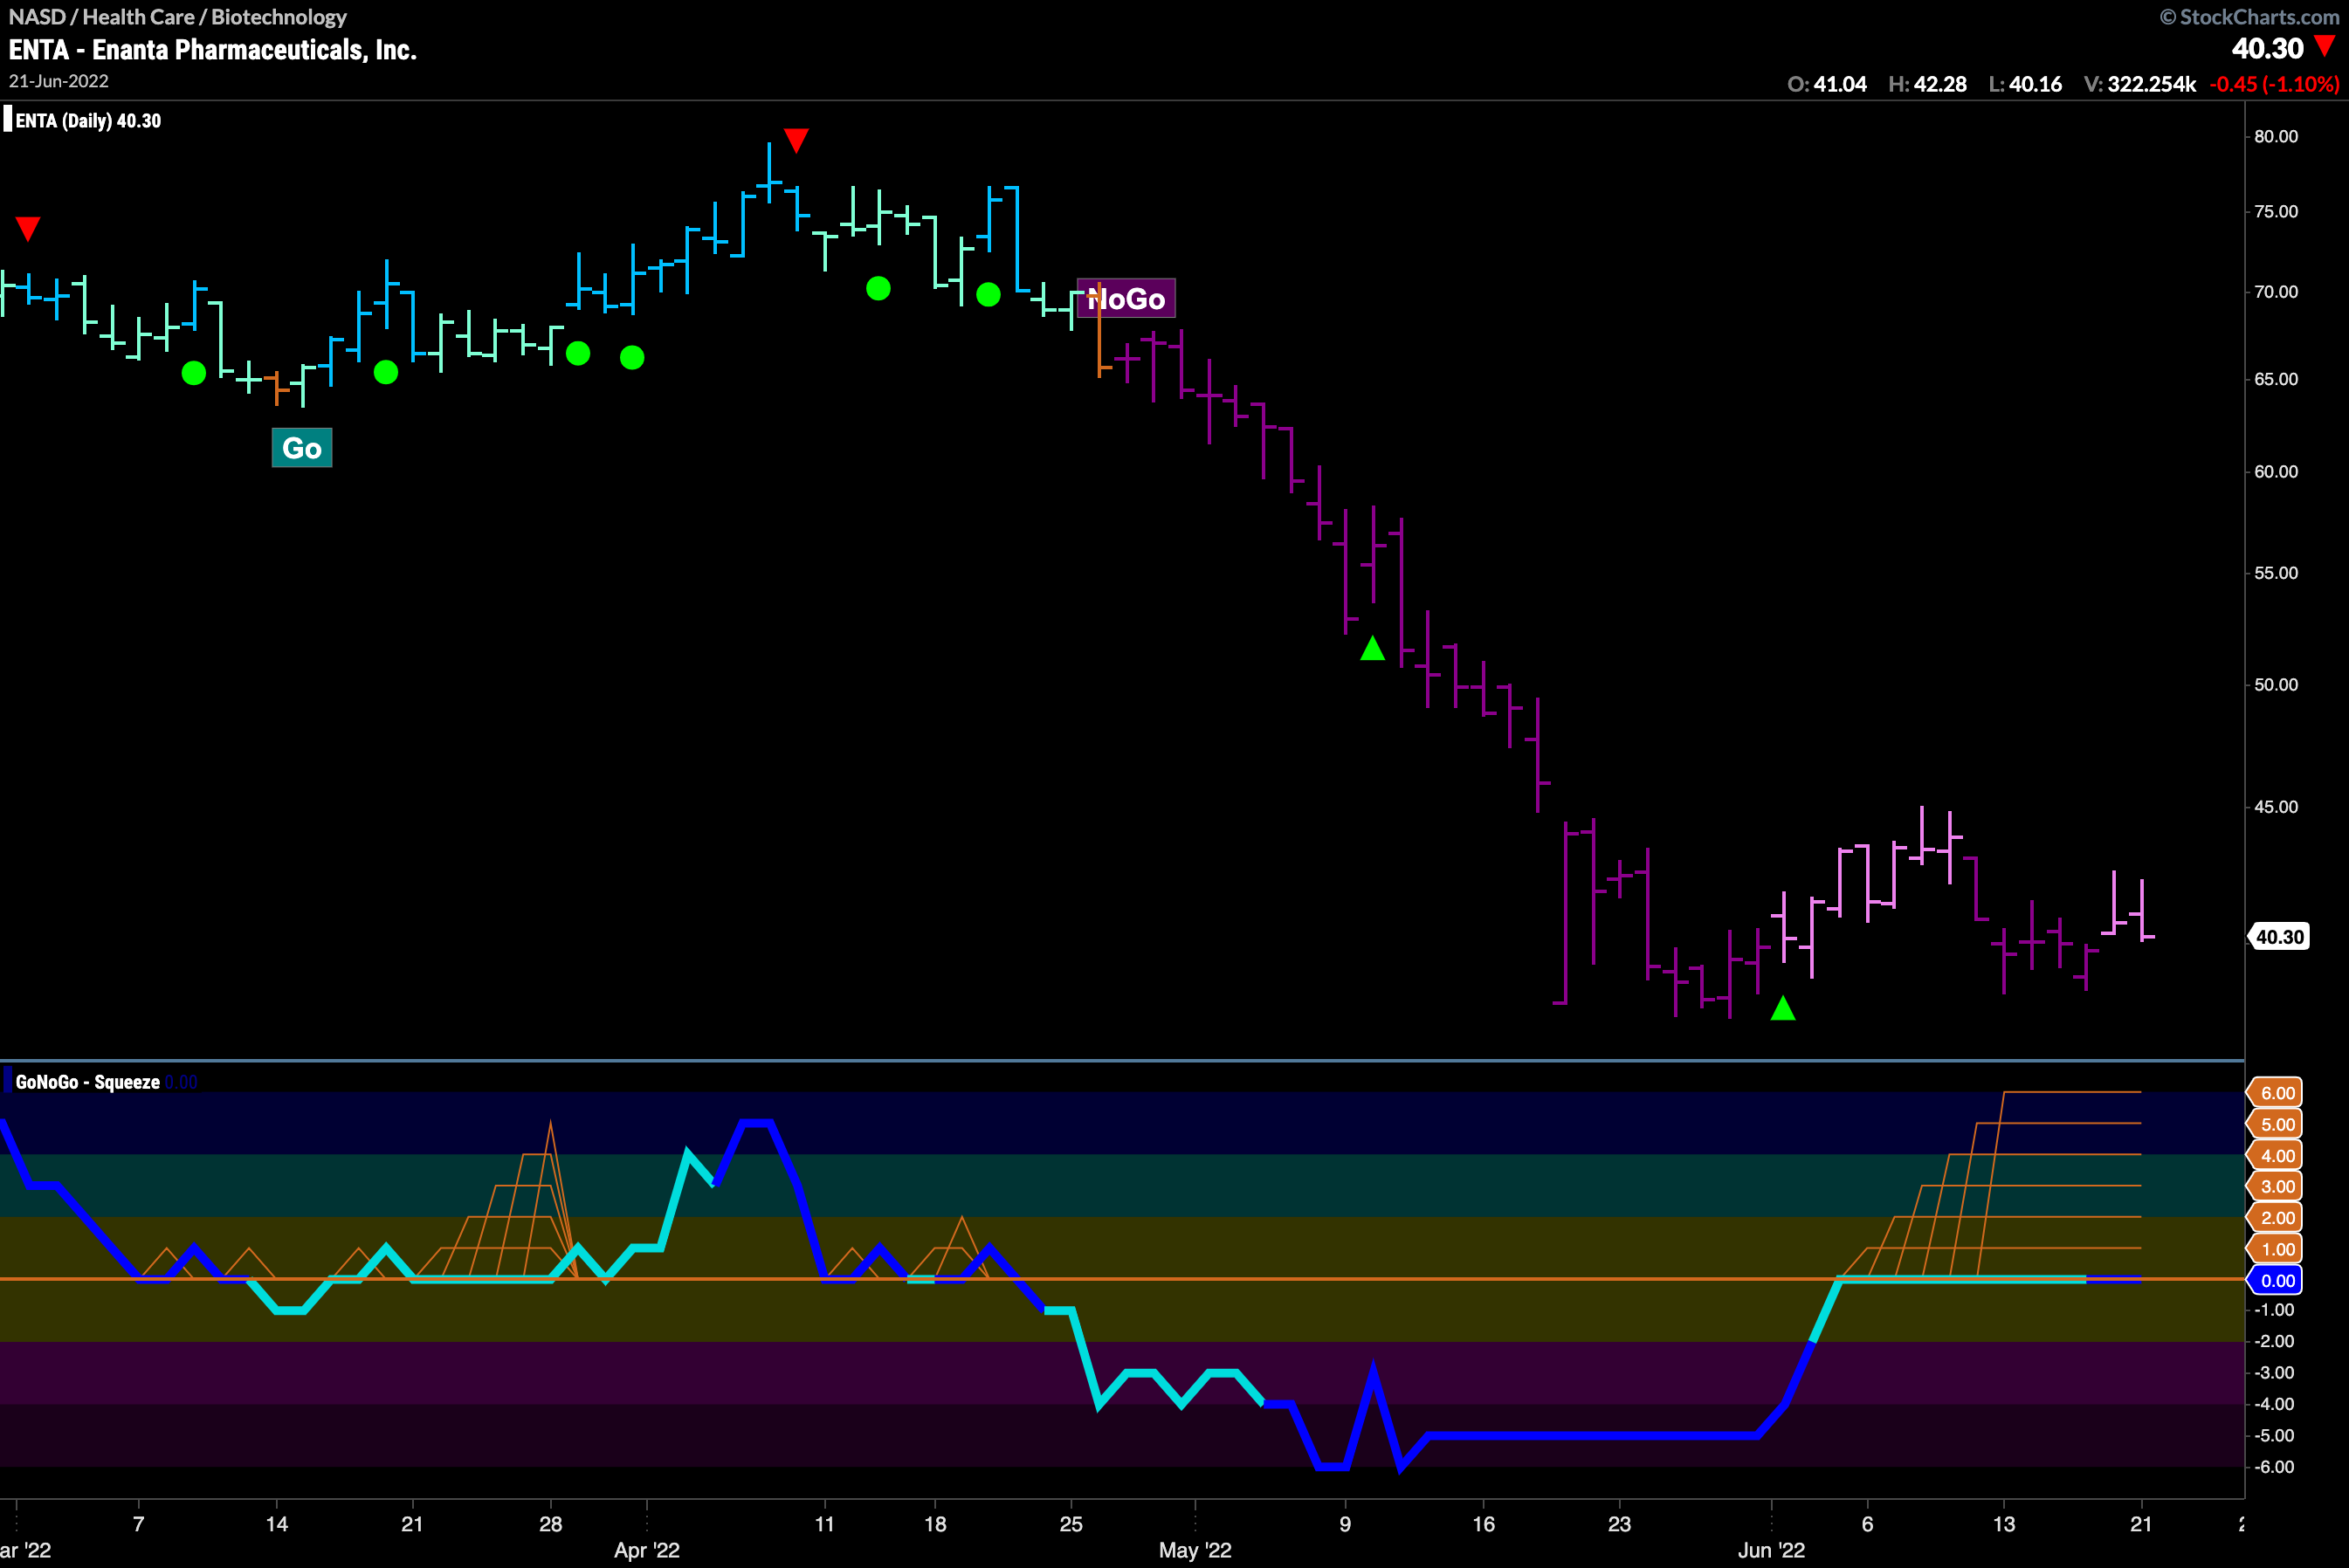Viewport: 2349px width, 1568px height.
Task: Click the 45.00 price axis label
Action: 2276,807
